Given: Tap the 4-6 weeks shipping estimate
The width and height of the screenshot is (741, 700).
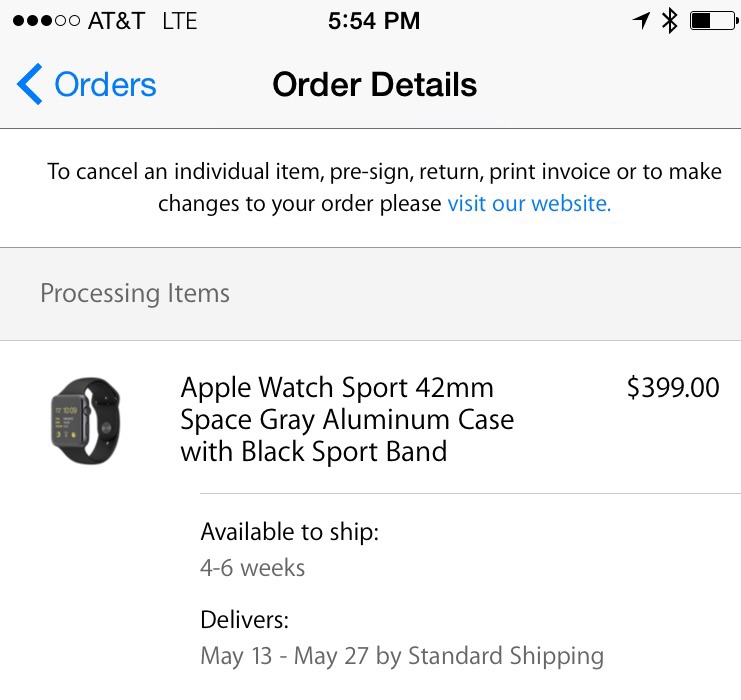Looking at the screenshot, I should pyautogui.click(x=252, y=568).
